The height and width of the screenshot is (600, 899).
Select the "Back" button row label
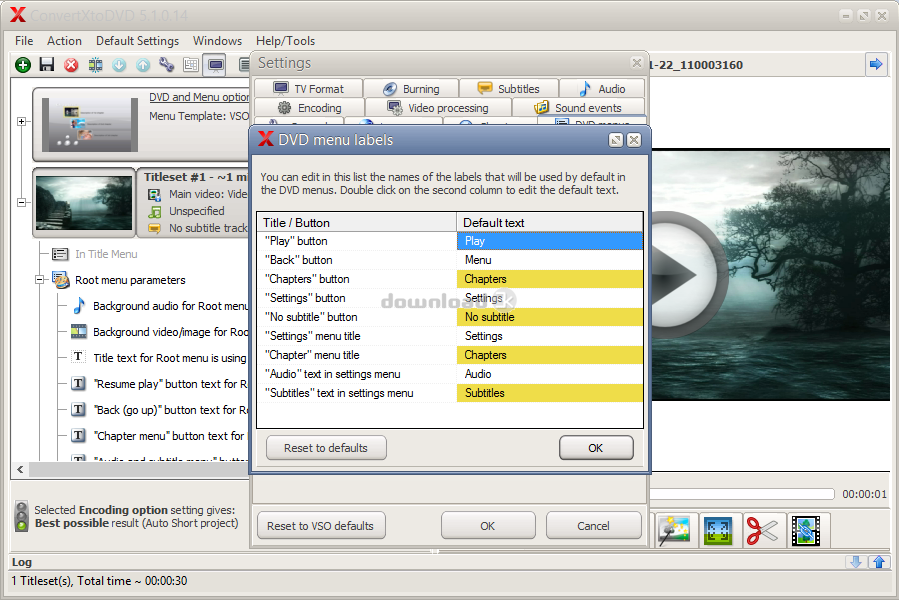(x=299, y=260)
